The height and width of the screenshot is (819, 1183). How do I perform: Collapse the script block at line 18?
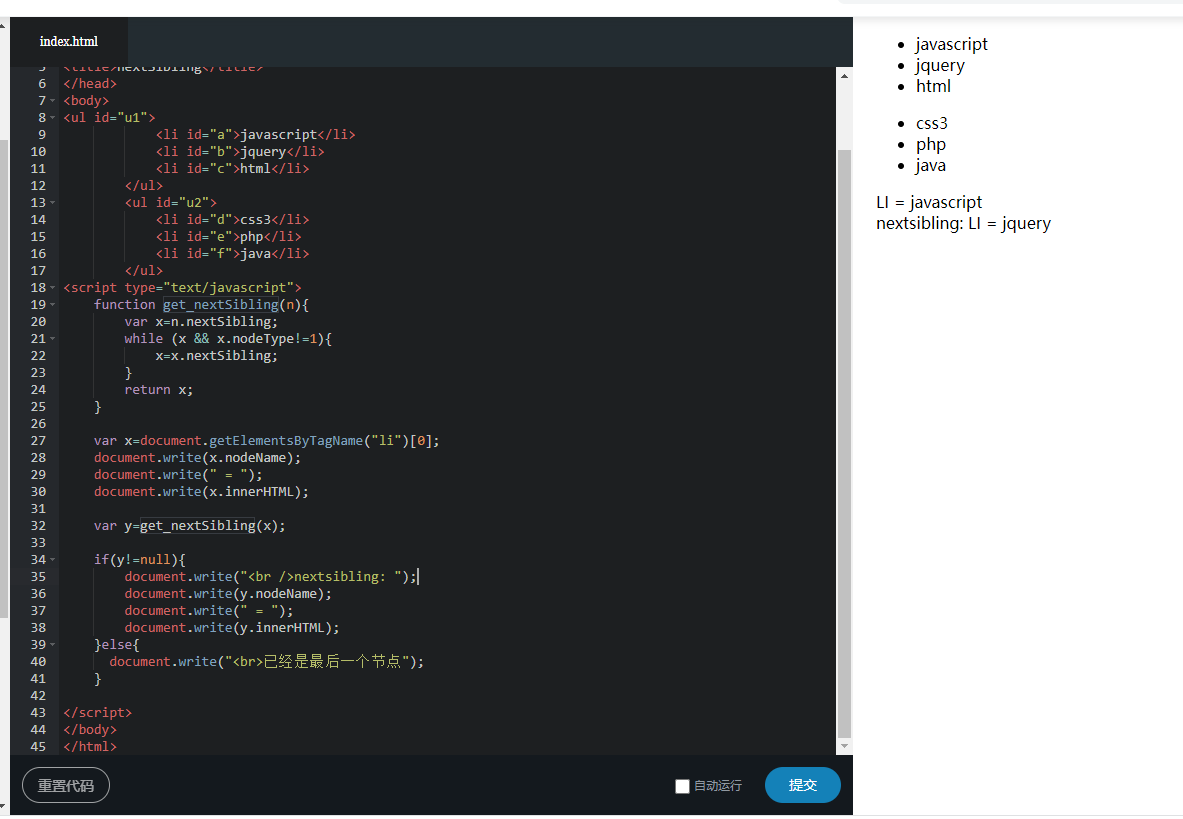(52, 287)
